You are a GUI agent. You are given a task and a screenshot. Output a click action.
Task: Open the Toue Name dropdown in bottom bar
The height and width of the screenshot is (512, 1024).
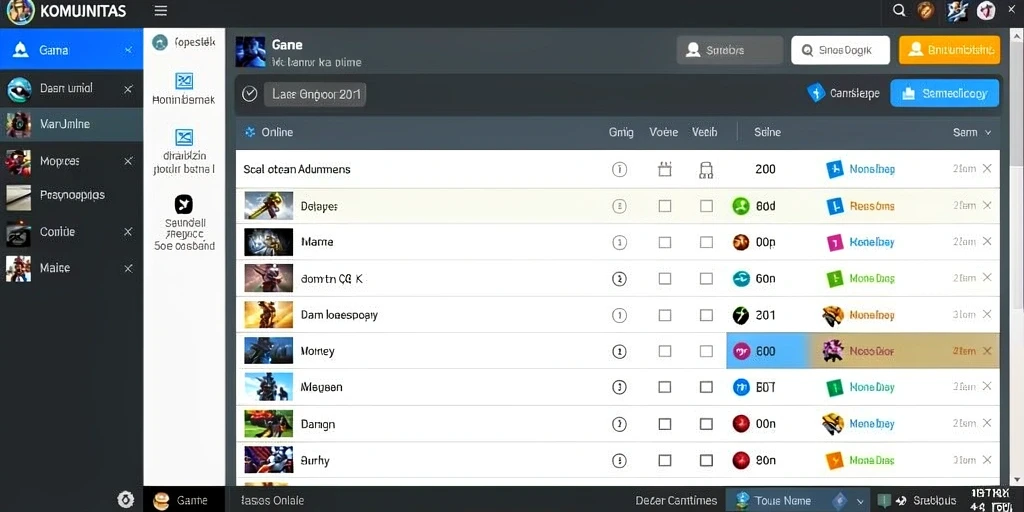801,500
